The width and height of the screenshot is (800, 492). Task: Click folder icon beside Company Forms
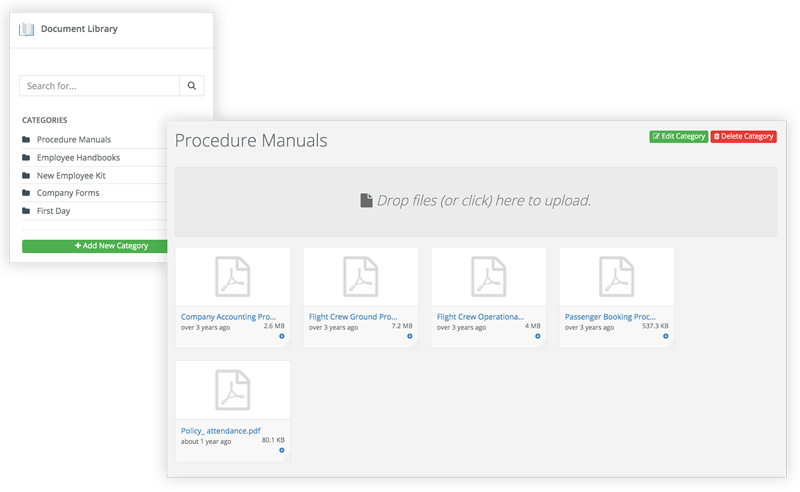coord(26,193)
